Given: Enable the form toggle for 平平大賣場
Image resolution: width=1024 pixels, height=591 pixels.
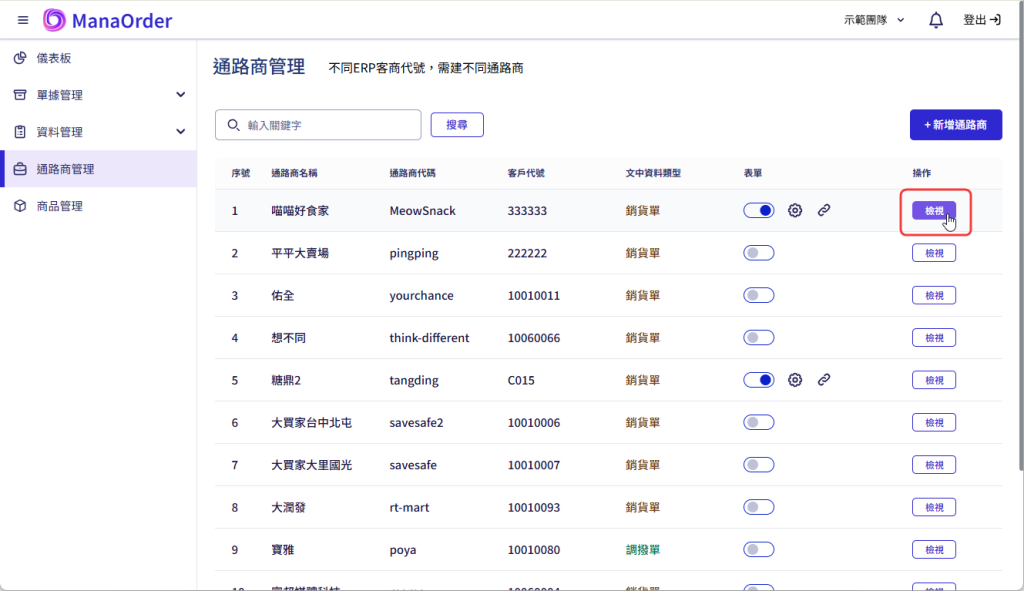Looking at the screenshot, I should [x=759, y=253].
